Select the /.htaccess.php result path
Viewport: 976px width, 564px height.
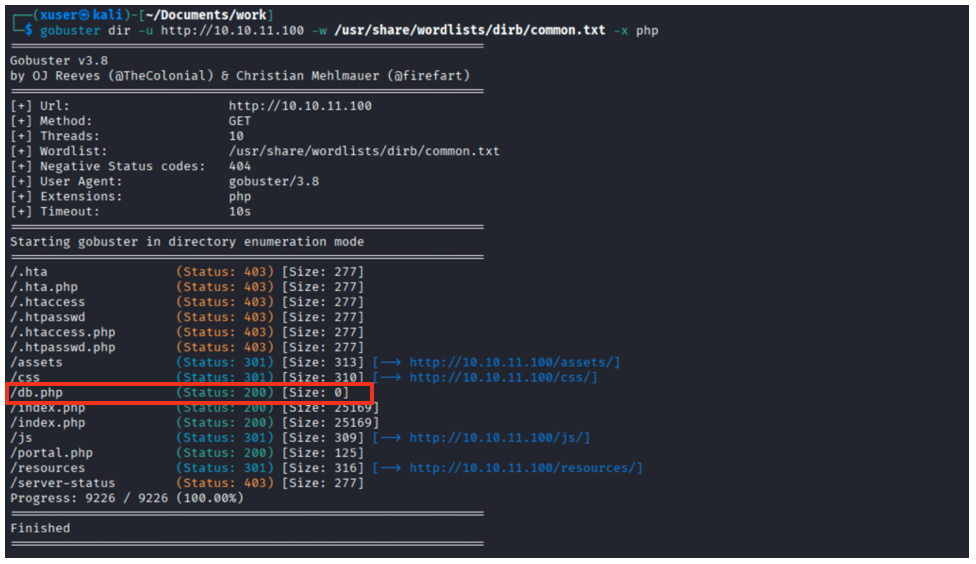[x=62, y=332]
